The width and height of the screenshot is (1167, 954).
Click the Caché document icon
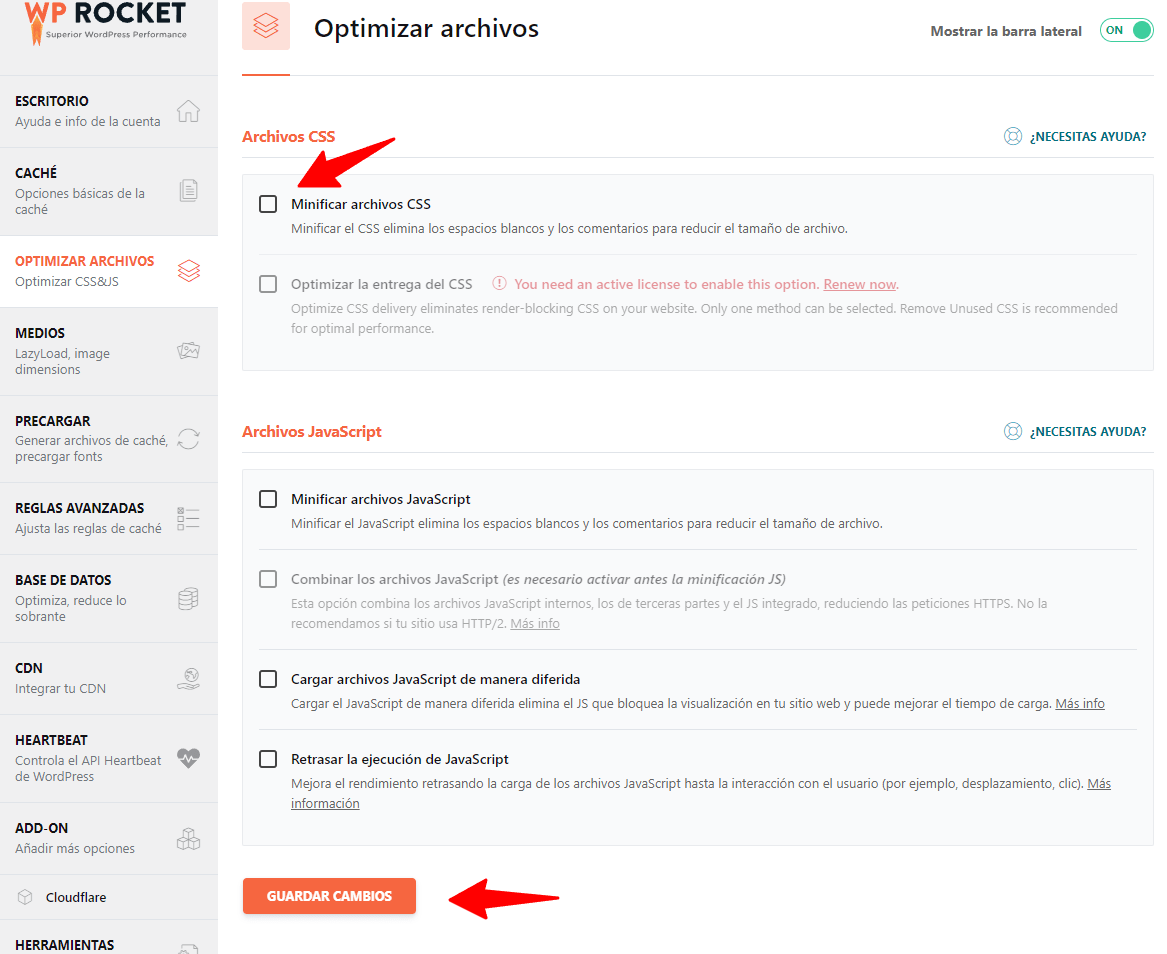click(x=189, y=191)
